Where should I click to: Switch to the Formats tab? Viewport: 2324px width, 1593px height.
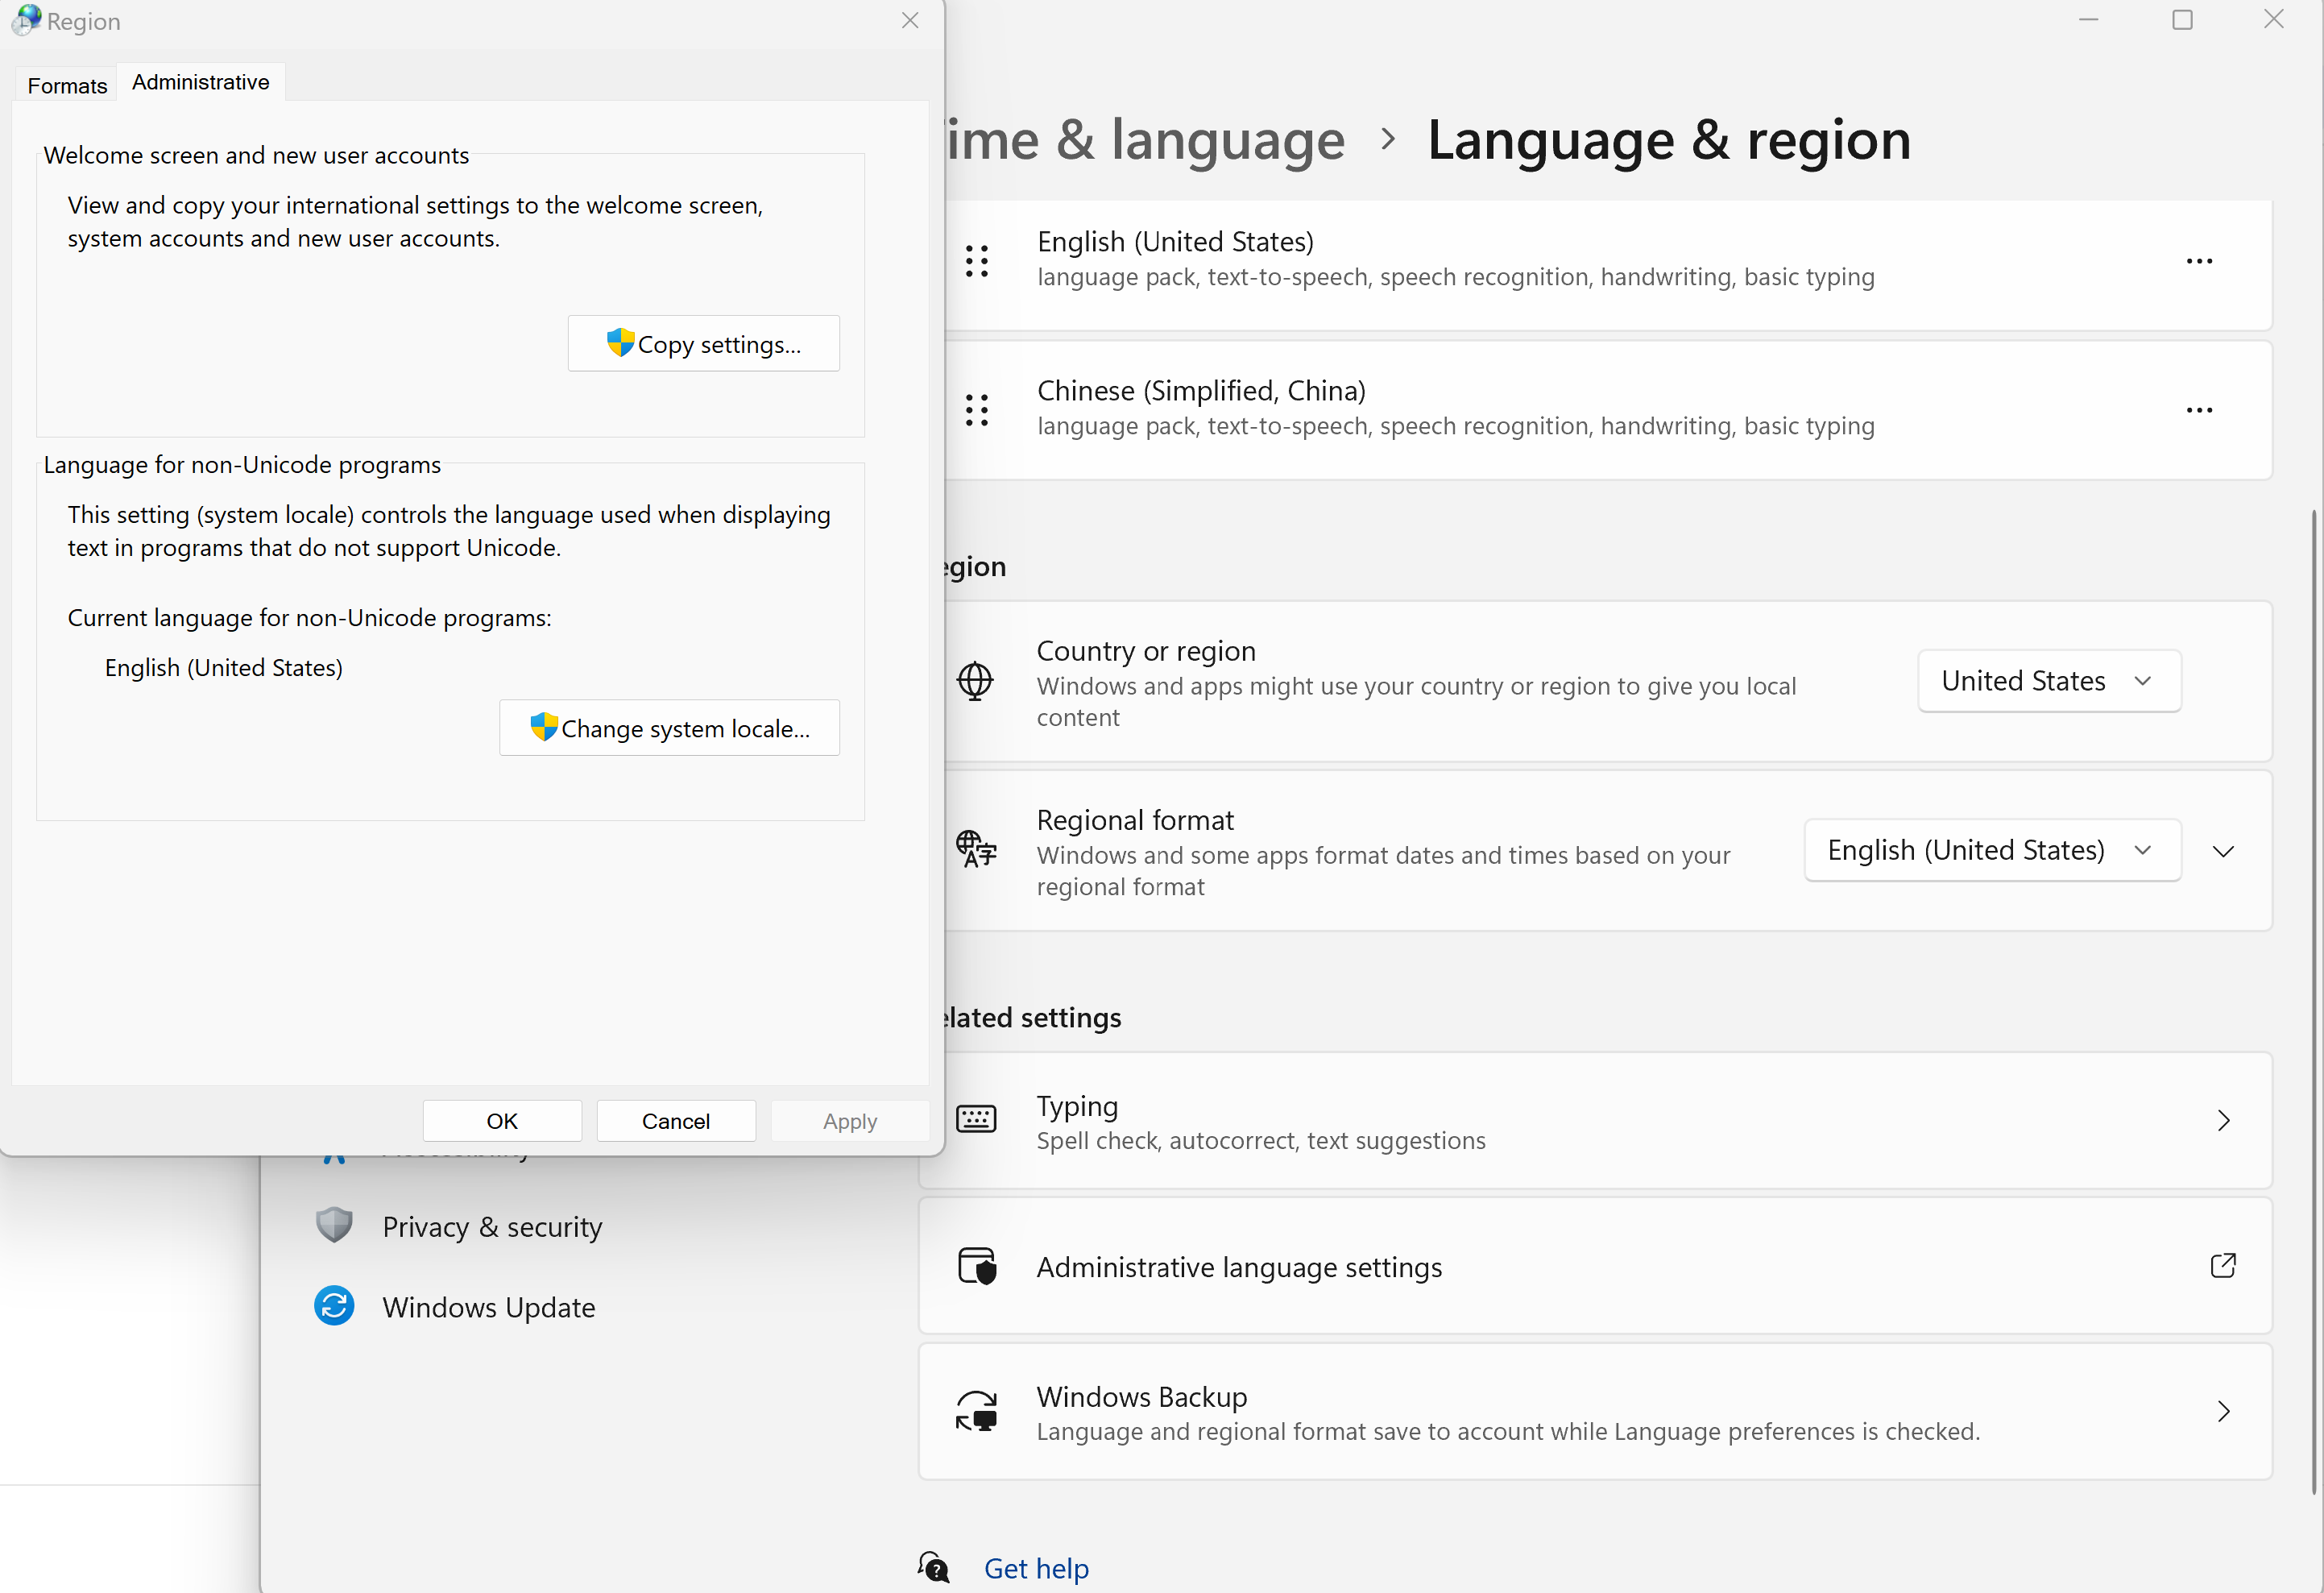click(67, 85)
